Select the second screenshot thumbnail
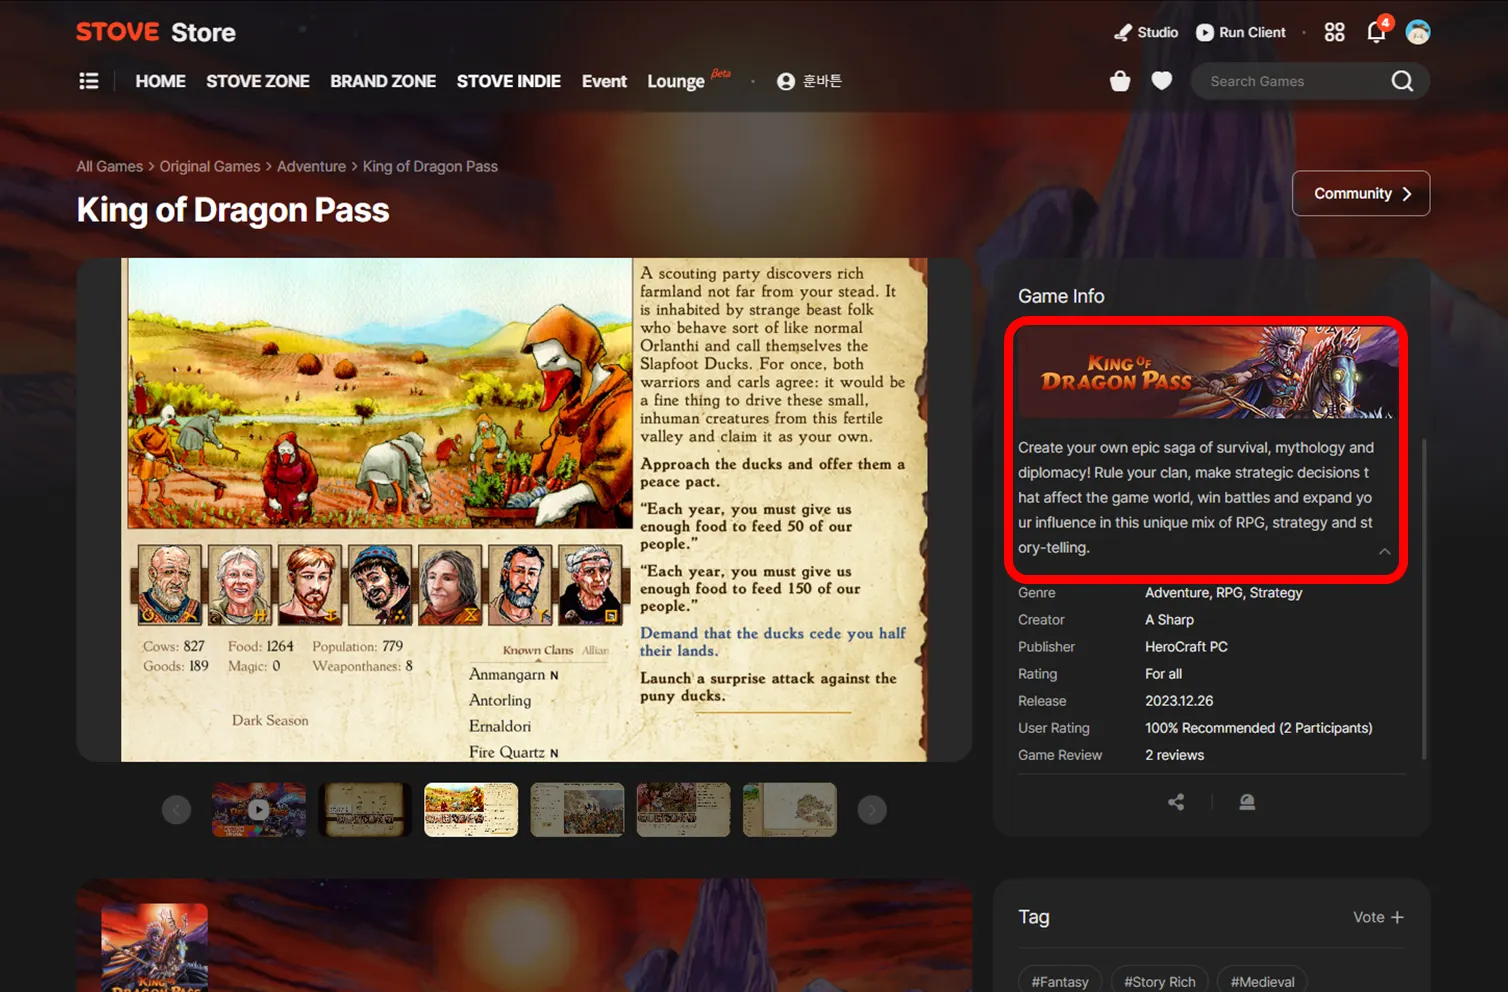Image resolution: width=1508 pixels, height=992 pixels. [x=365, y=810]
